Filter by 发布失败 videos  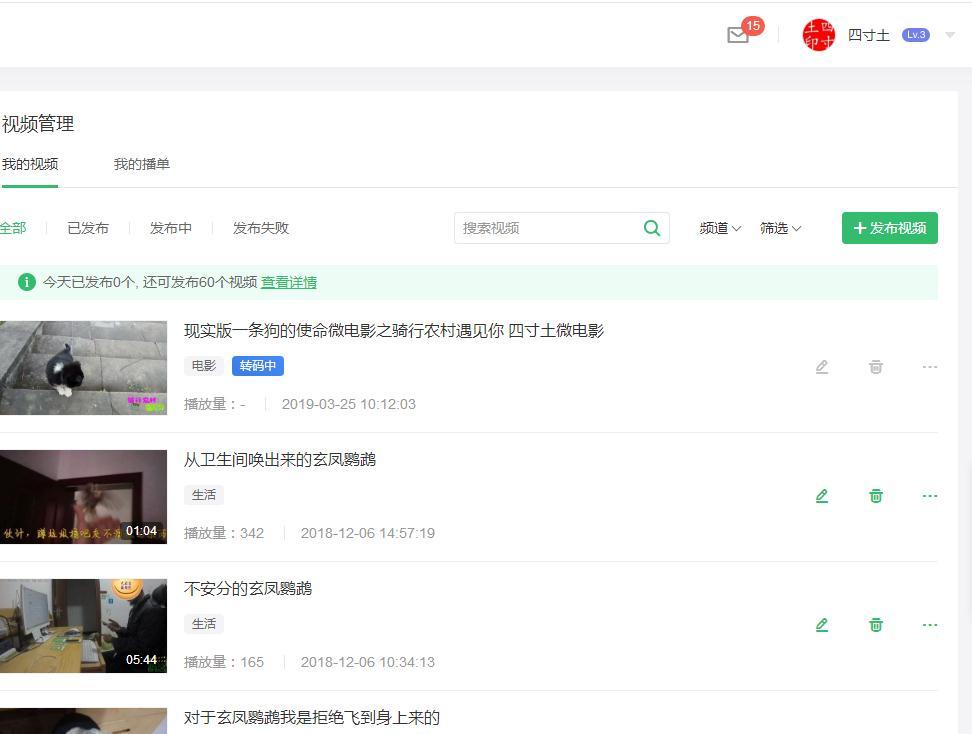tap(261, 228)
